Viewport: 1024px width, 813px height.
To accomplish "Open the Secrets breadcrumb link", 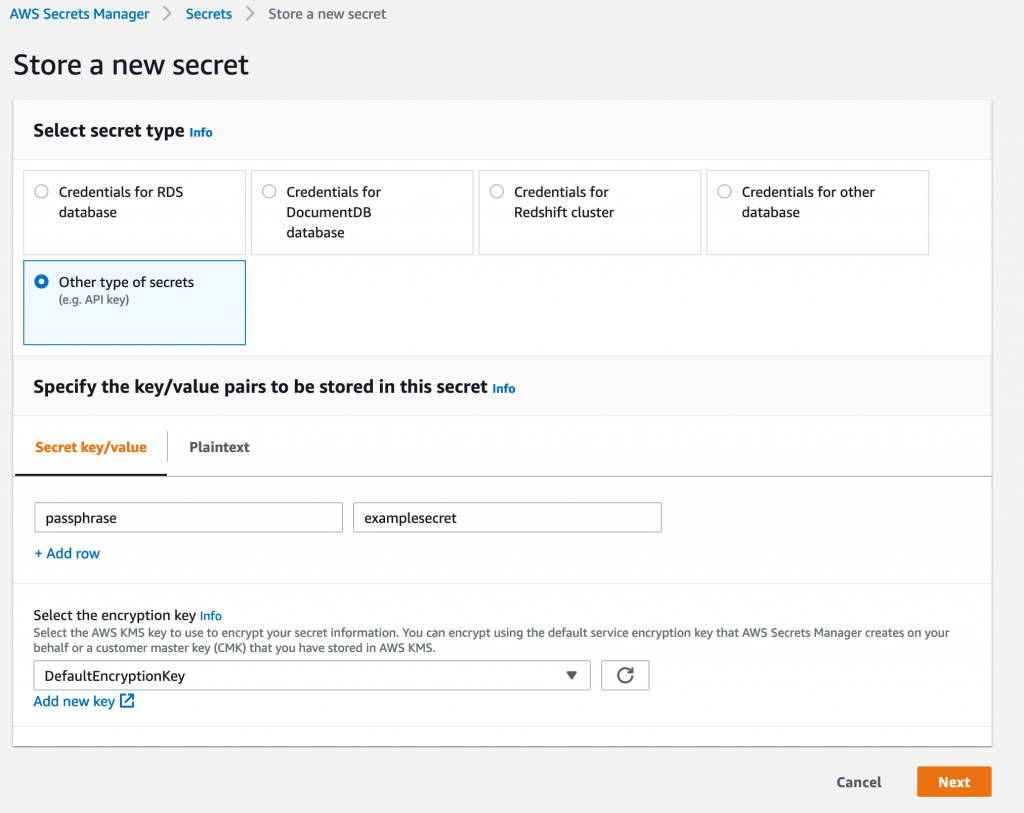I will pos(208,13).
